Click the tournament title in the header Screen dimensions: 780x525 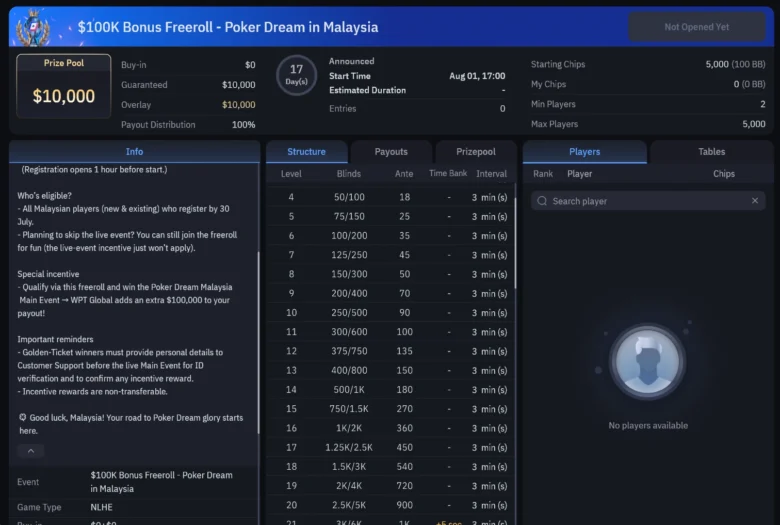228,27
